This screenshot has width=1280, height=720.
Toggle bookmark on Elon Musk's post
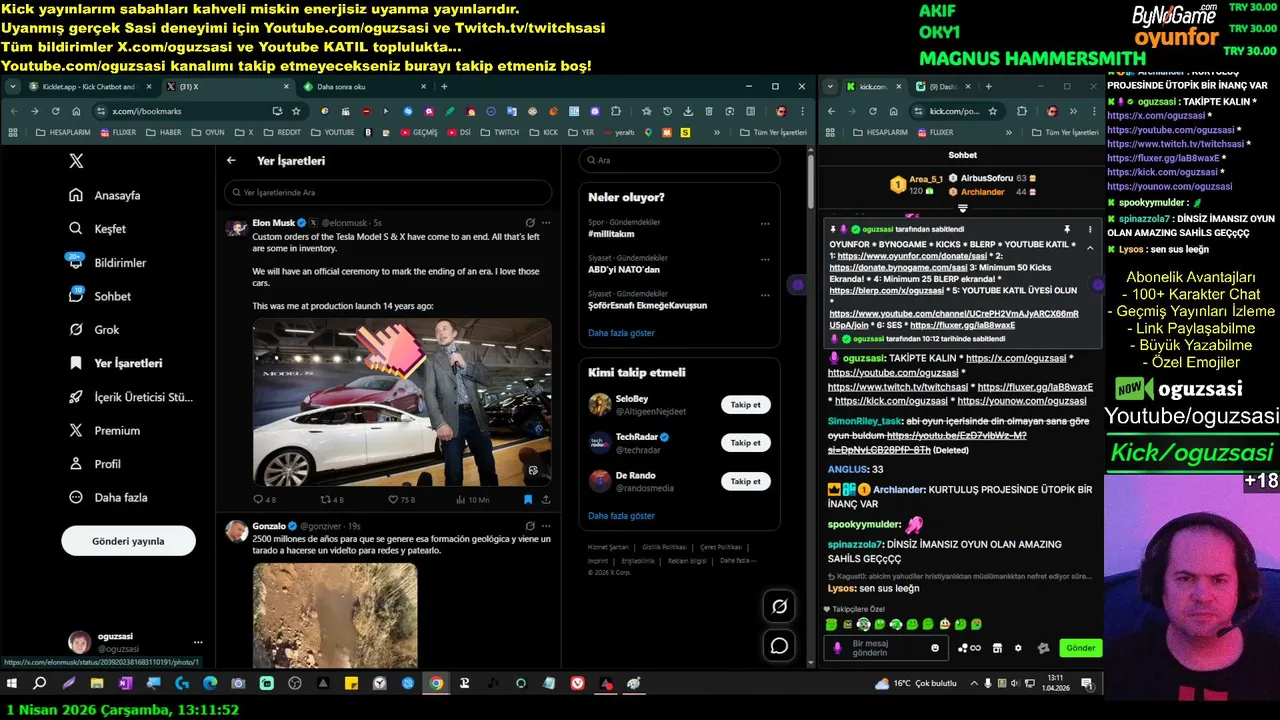[528, 499]
